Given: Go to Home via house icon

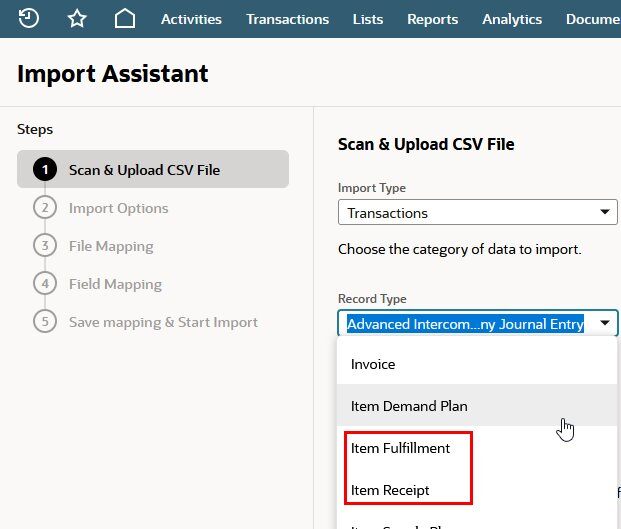Looking at the screenshot, I should click(124, 18).
